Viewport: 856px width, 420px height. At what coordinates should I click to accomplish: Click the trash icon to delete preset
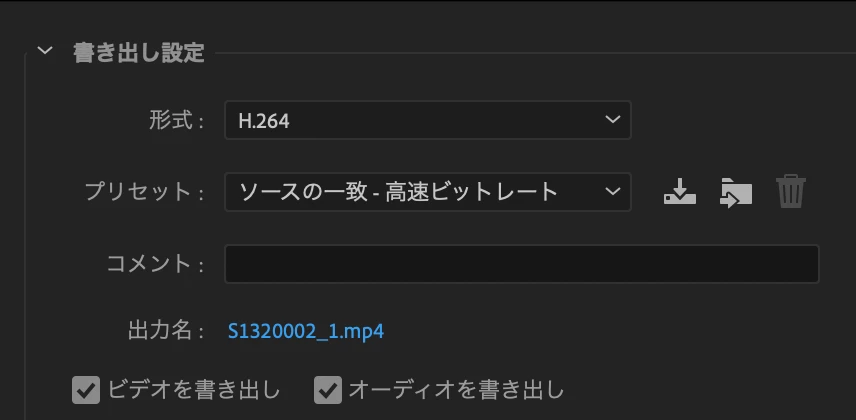790,191
